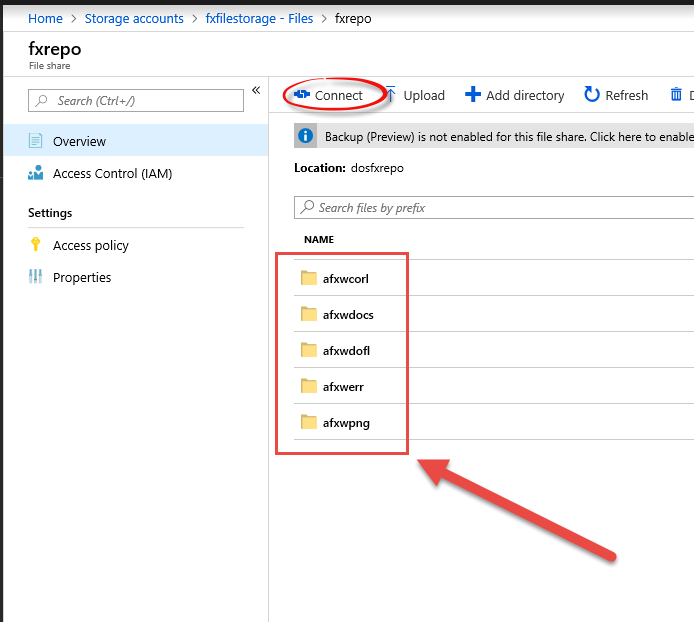Collapse the sidebar with double chevron
694x622 pixels.
pos(256,90)
